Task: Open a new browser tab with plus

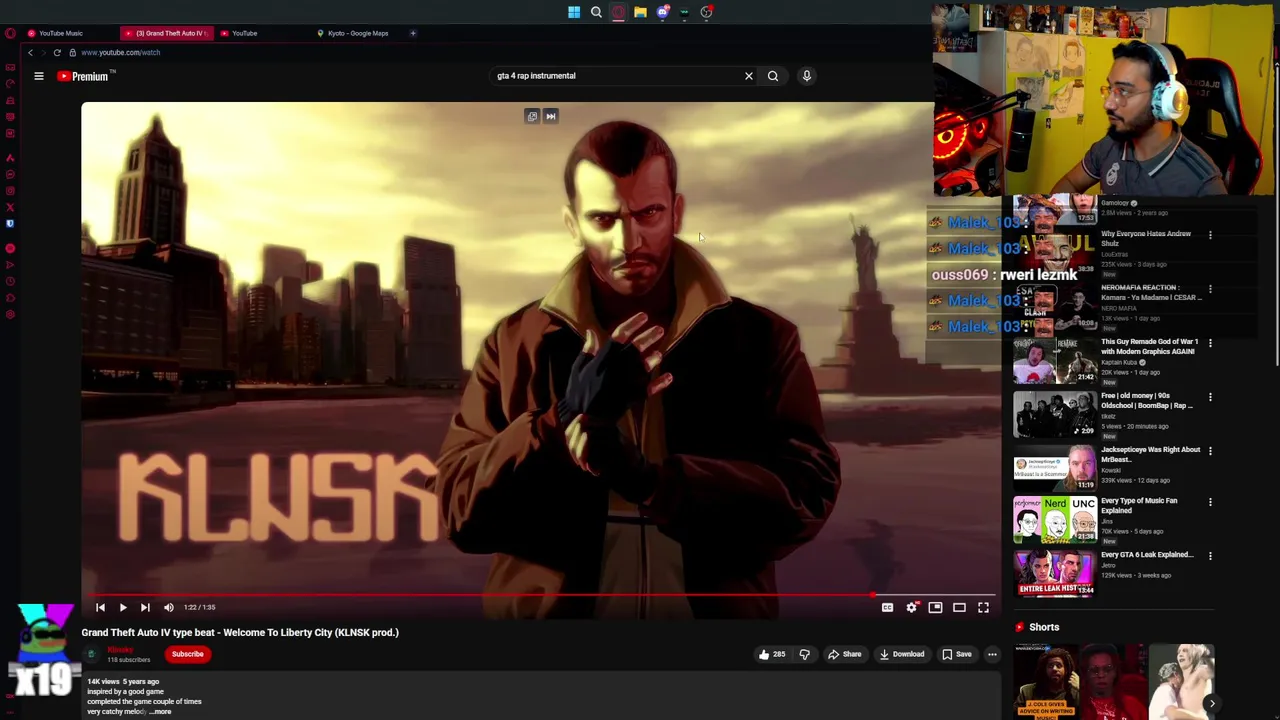Action: point(413,33)
